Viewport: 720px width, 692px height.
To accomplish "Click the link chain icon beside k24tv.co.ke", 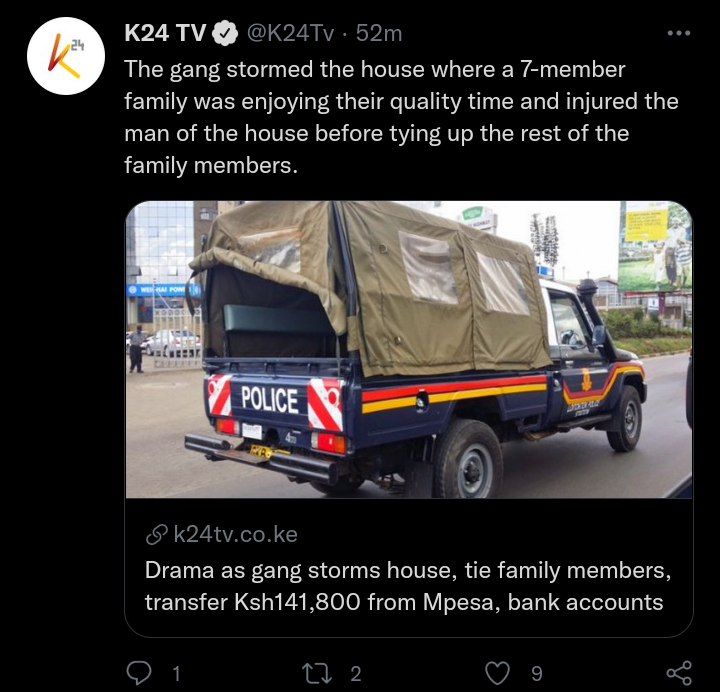I will coord(156,535).
